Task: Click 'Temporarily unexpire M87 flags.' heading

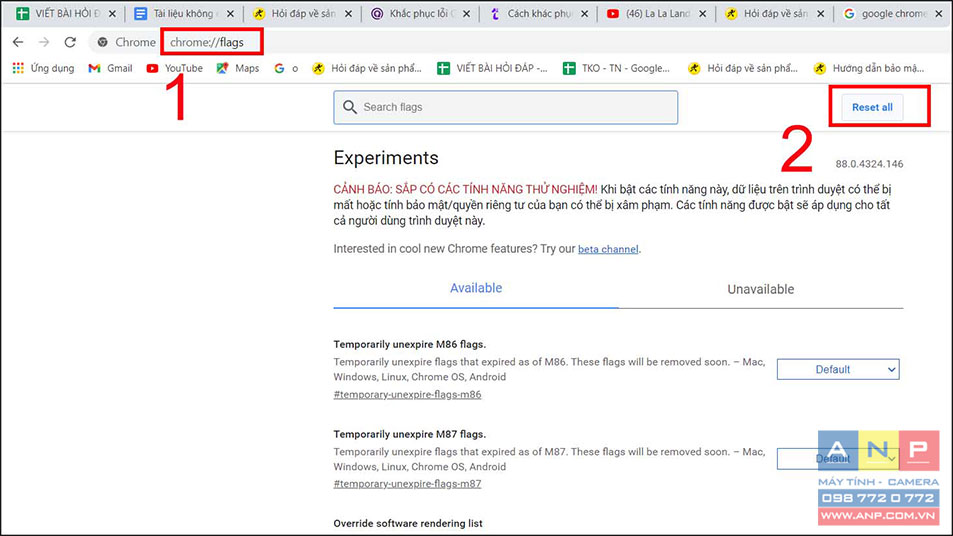Action: point(410,434)
